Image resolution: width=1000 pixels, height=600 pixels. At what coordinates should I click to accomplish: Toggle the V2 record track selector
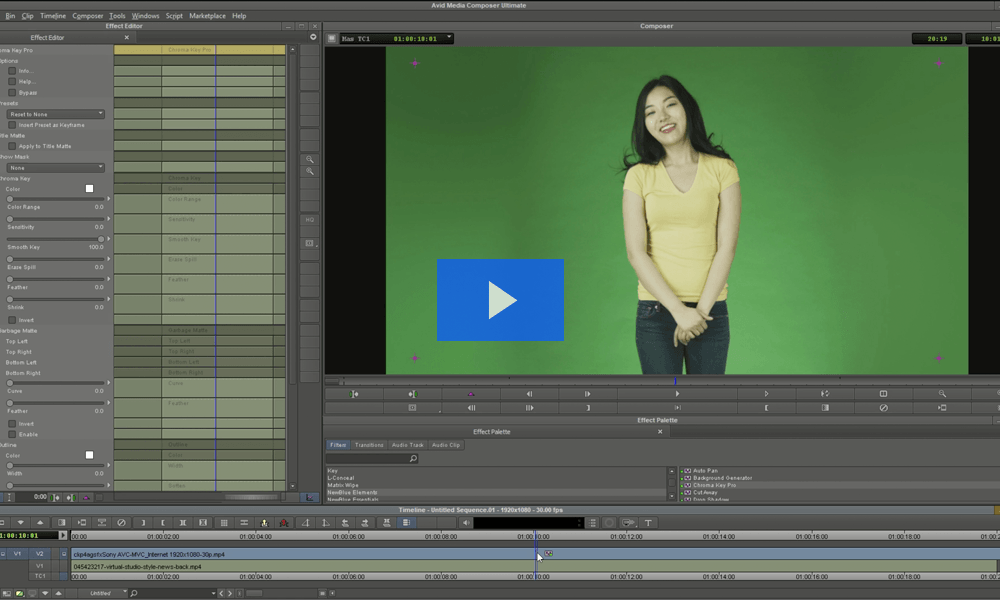[x=40, y=554]
